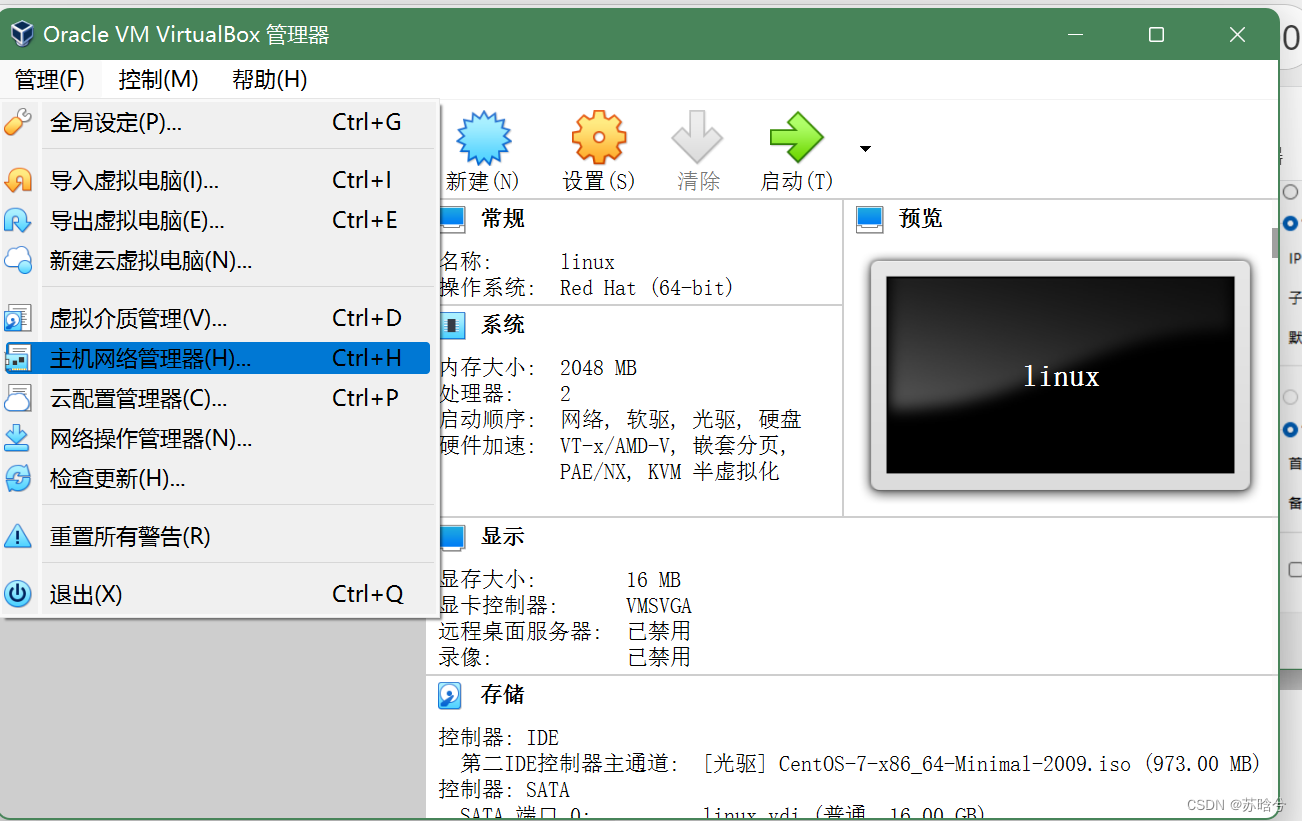Click the disk icon beside 虚拟介质管理(V)
The image size is (1302, 821).
tap(18, 318)
